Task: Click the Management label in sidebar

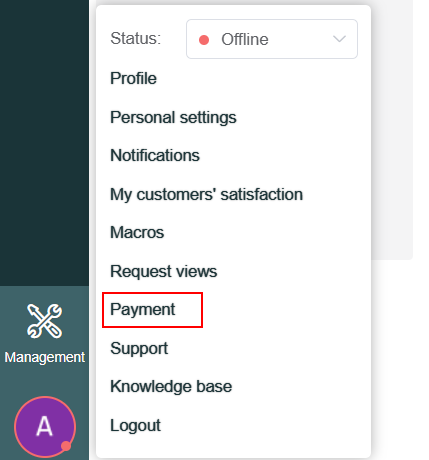Action: coord(45,357)
